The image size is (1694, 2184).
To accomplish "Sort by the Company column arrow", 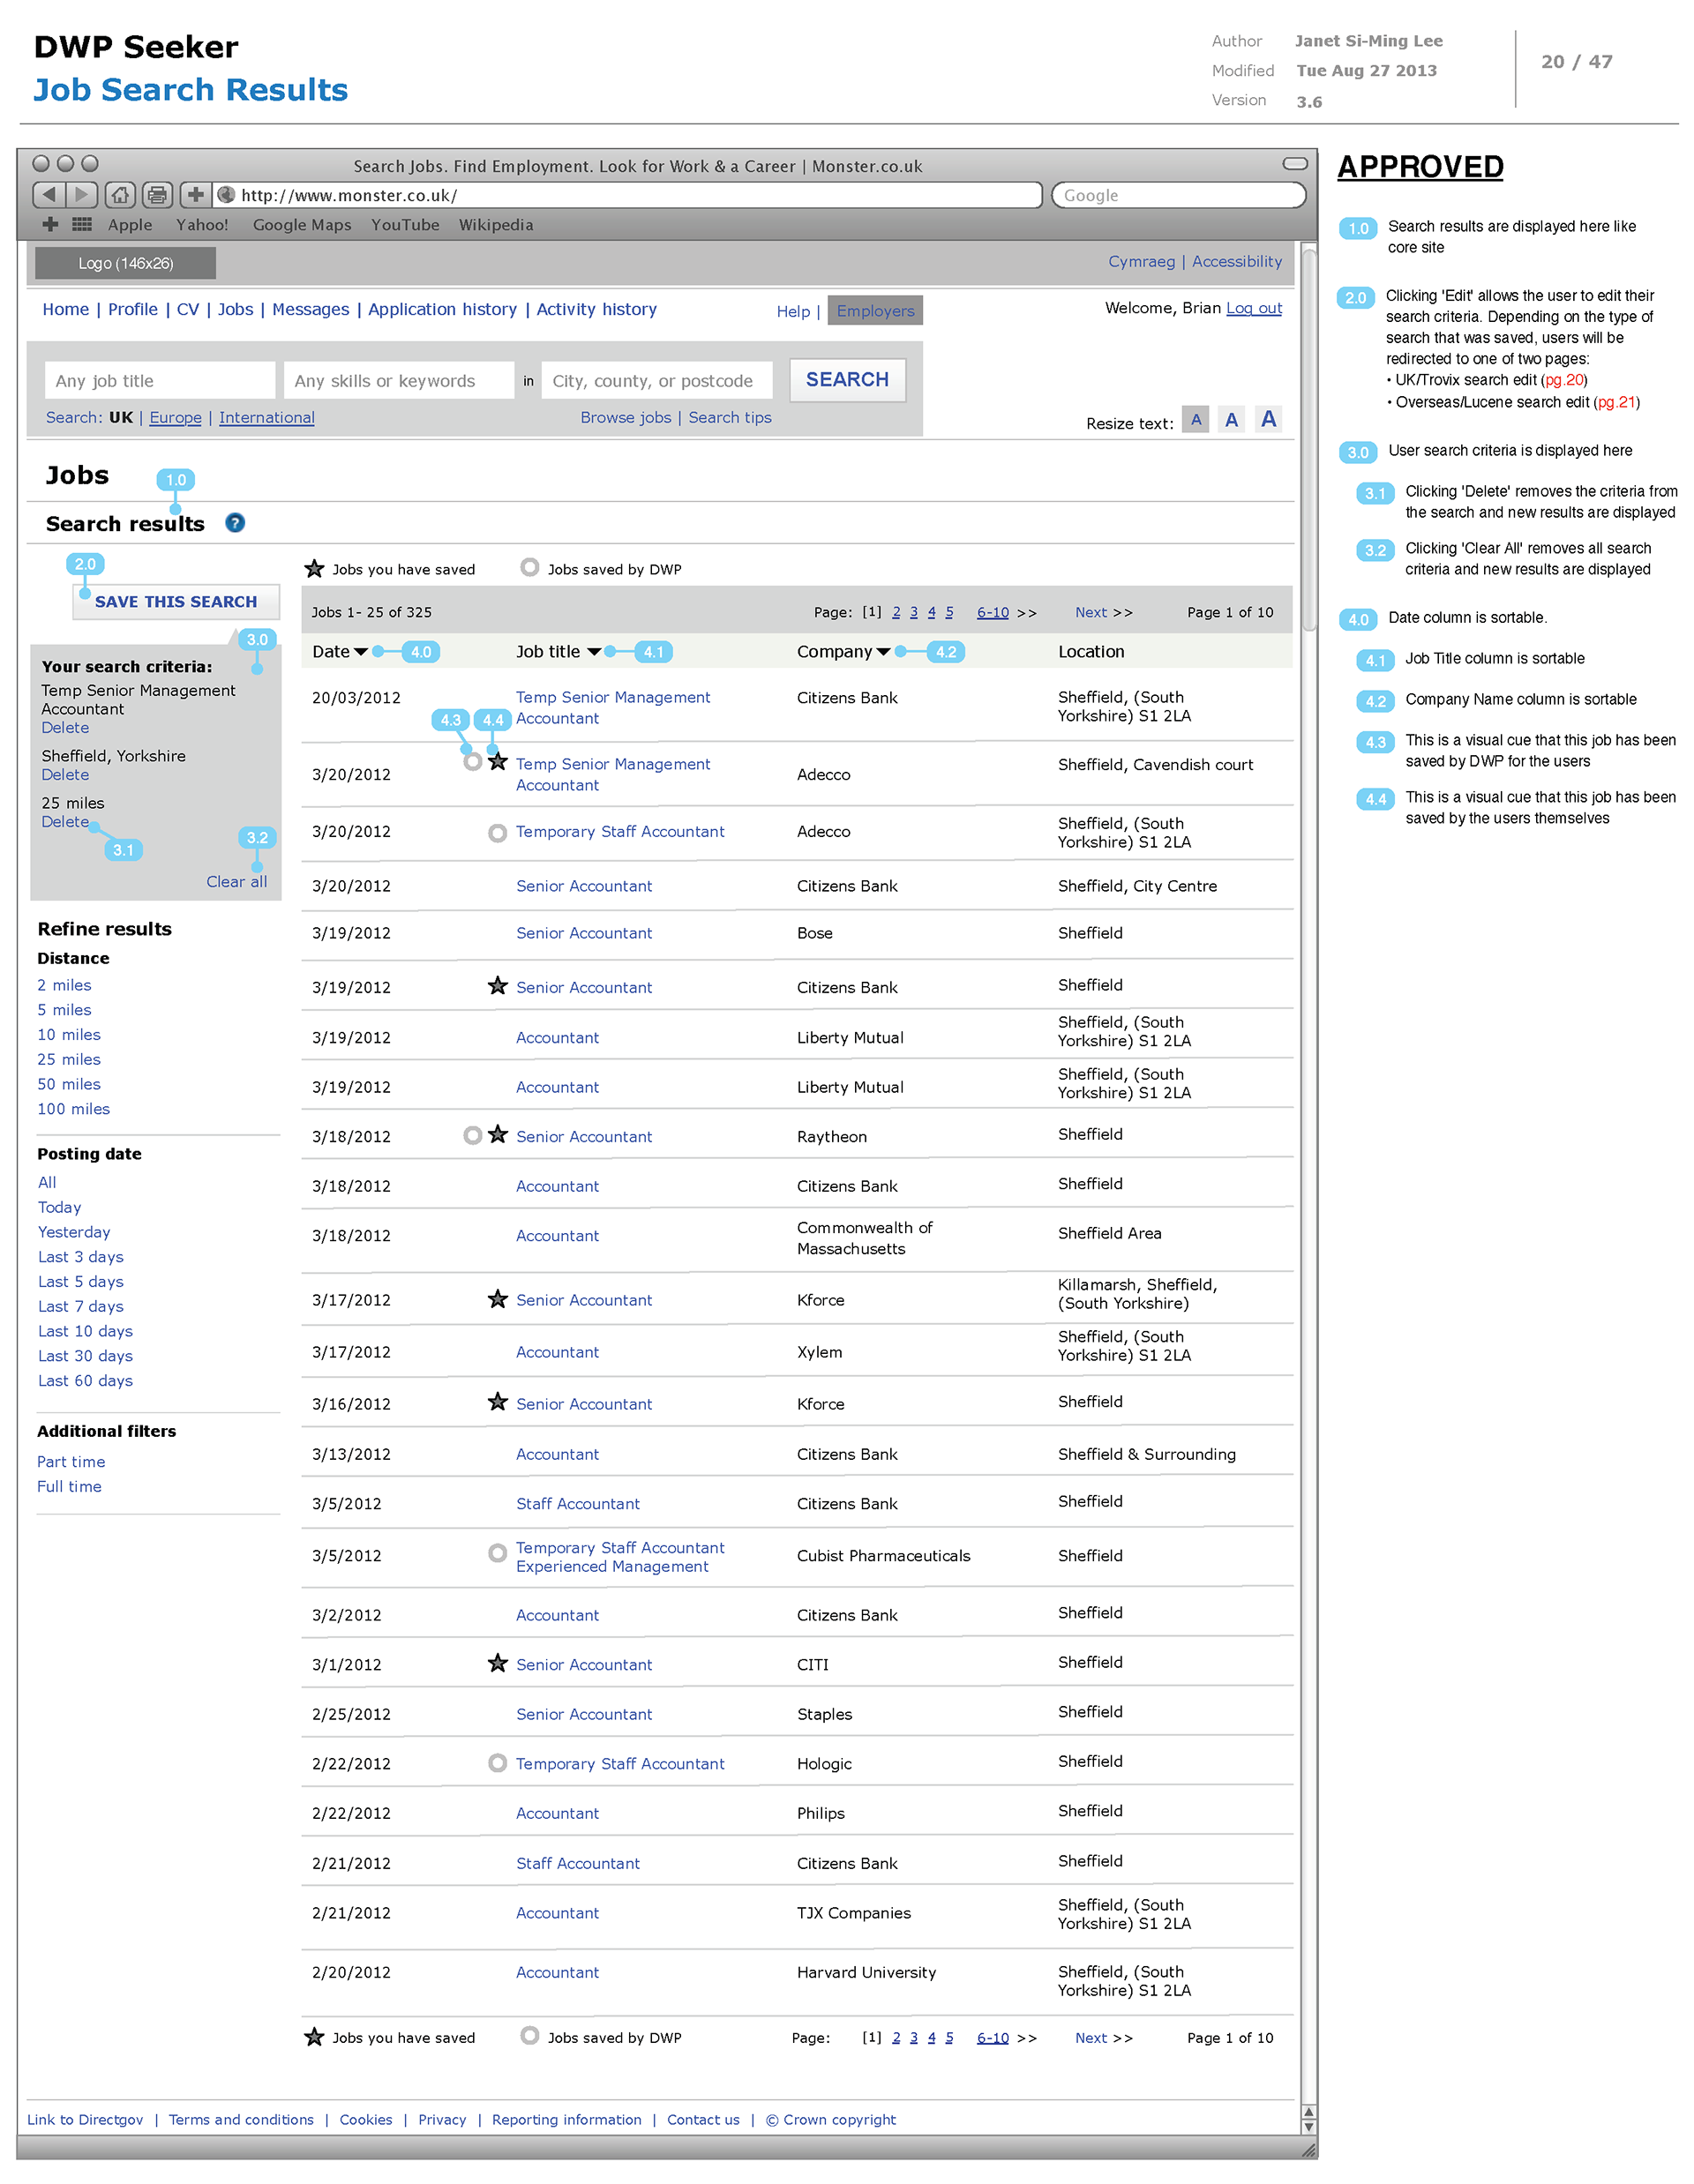I will coord(883,652).
